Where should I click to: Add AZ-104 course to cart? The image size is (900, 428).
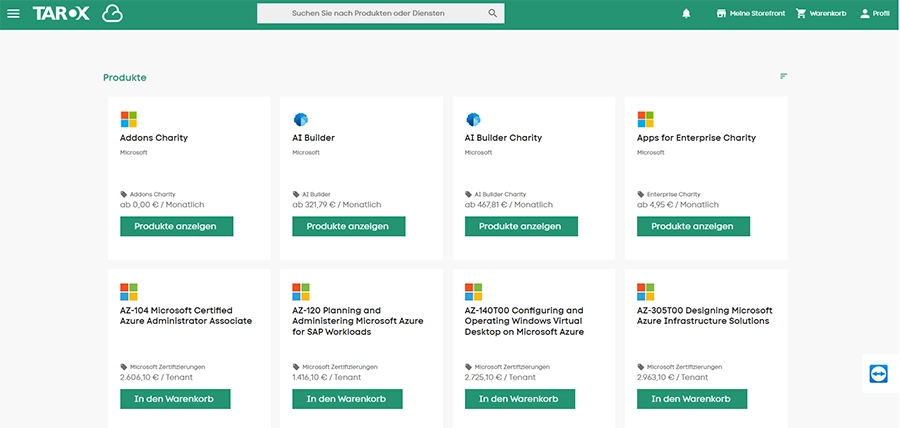coord(176,399)
